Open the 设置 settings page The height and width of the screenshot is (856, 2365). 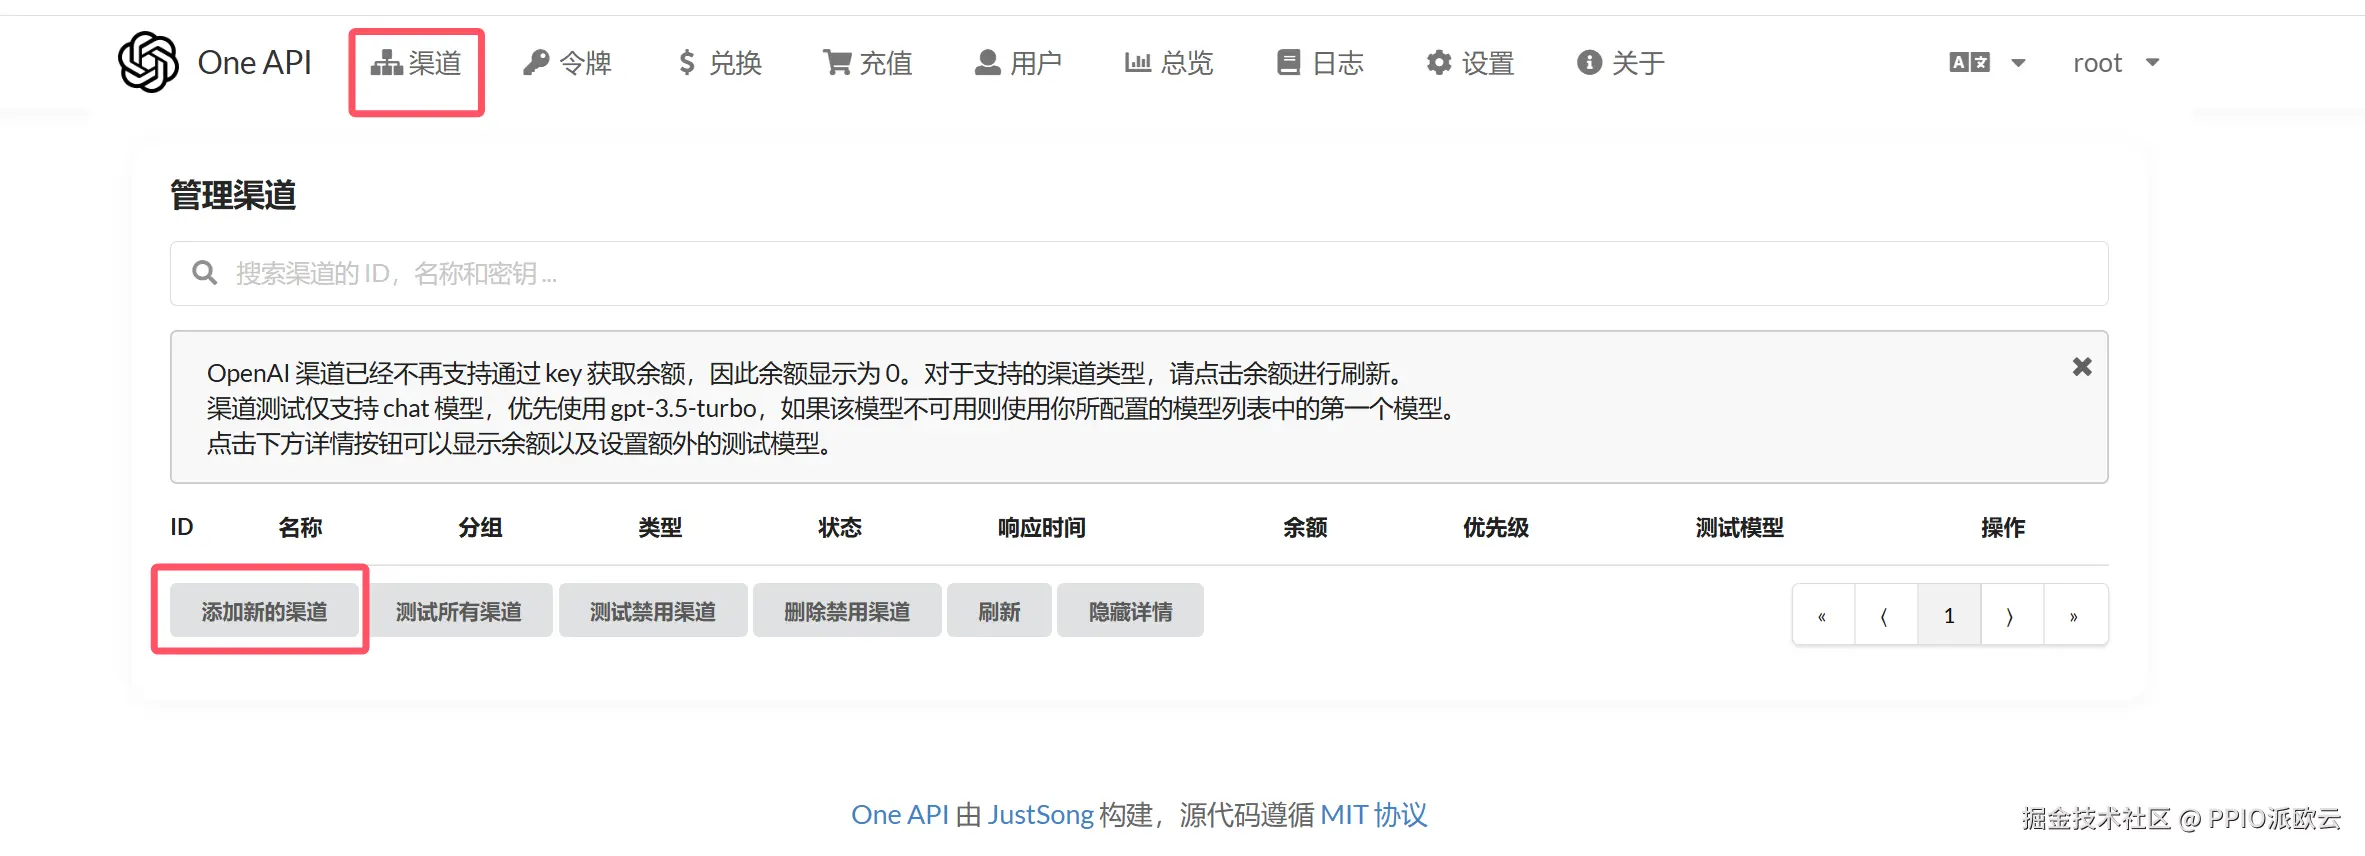point(1470,63)
